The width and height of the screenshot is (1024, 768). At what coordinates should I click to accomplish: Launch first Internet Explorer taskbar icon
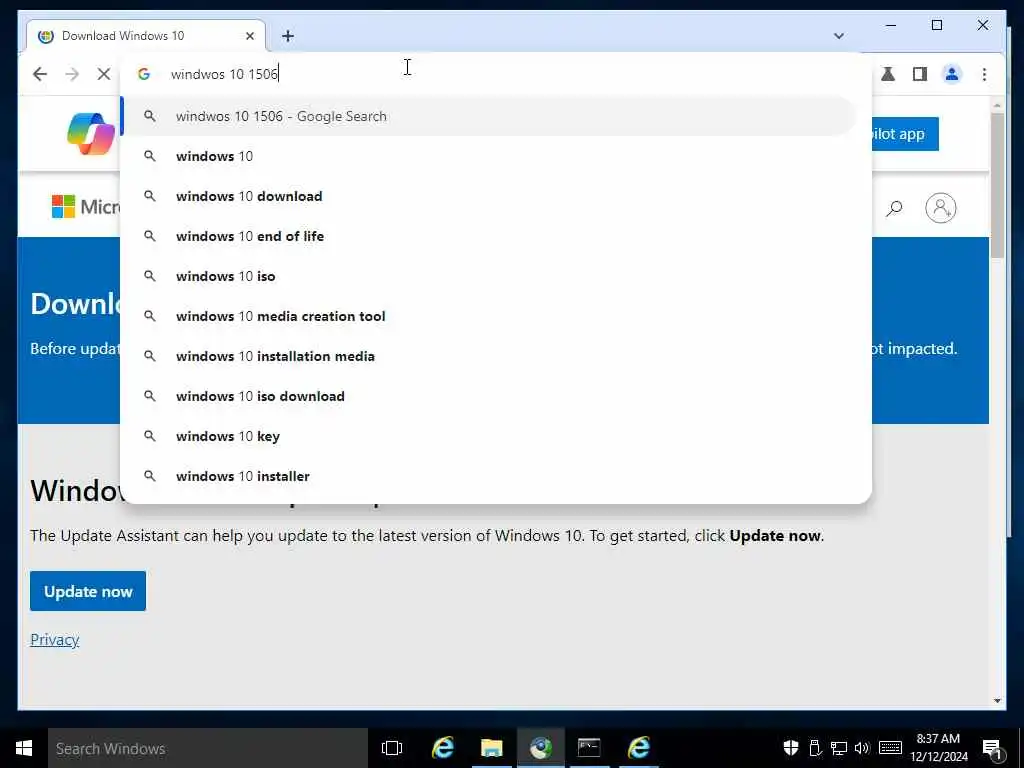(x=442, y=748)
